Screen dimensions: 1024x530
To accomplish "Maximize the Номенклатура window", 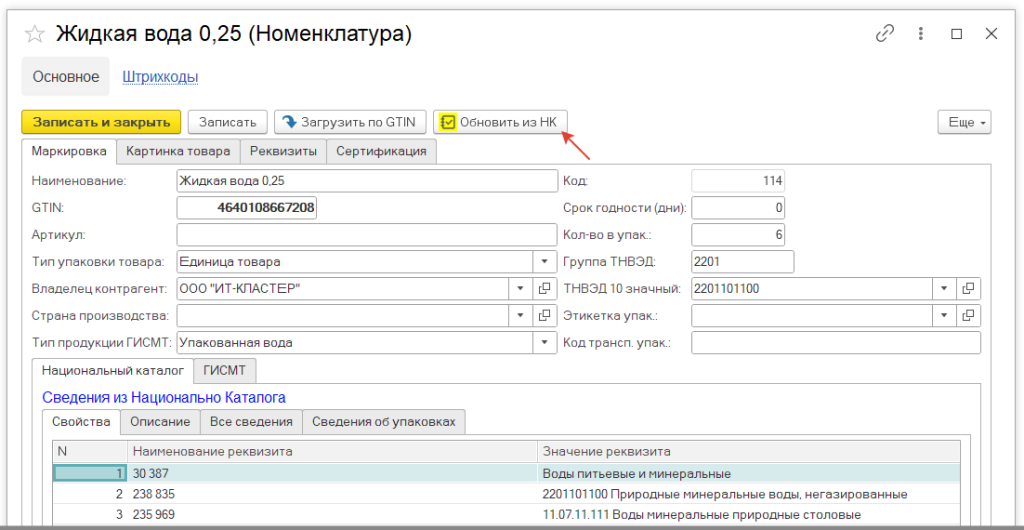I will (957, 34).
